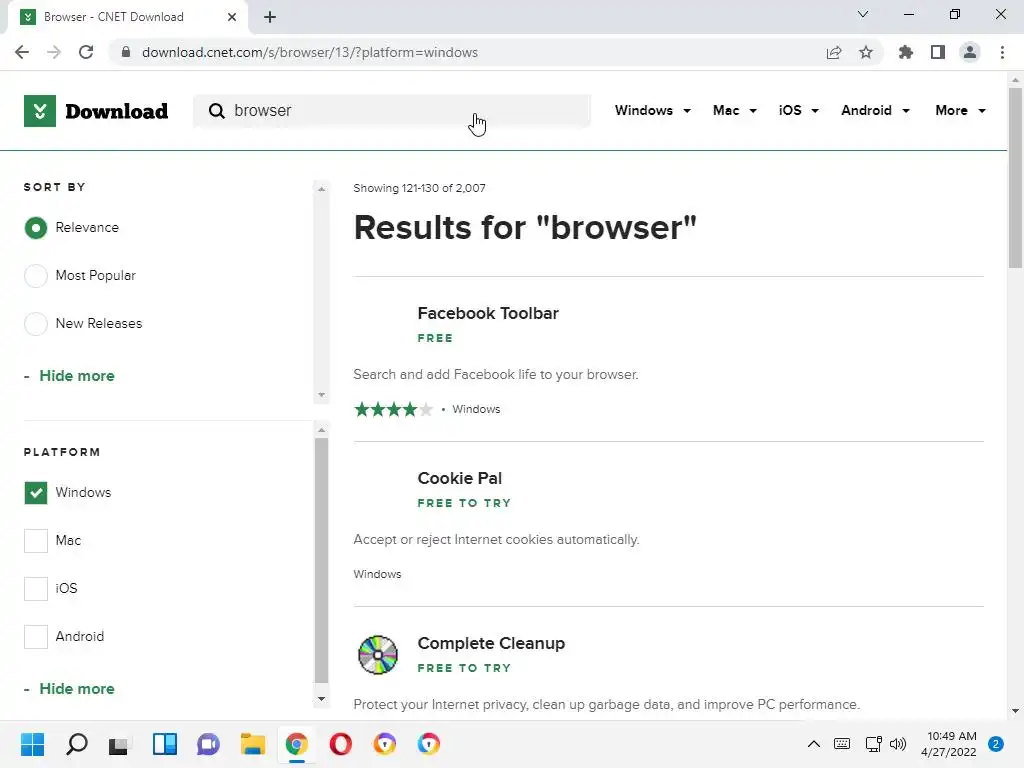The image size is (1024, 768).
Task: Open the Complete Cleanup result
Action: click(x=491, y=643)
